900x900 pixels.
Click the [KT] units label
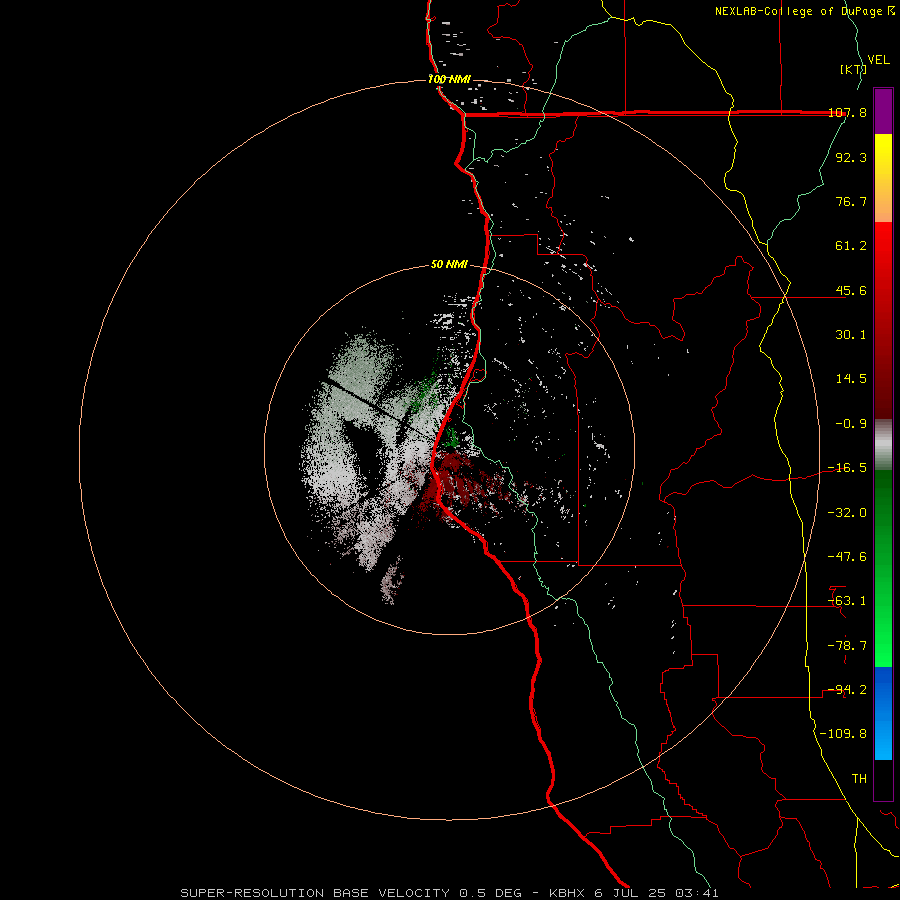(x=854, y=69)
